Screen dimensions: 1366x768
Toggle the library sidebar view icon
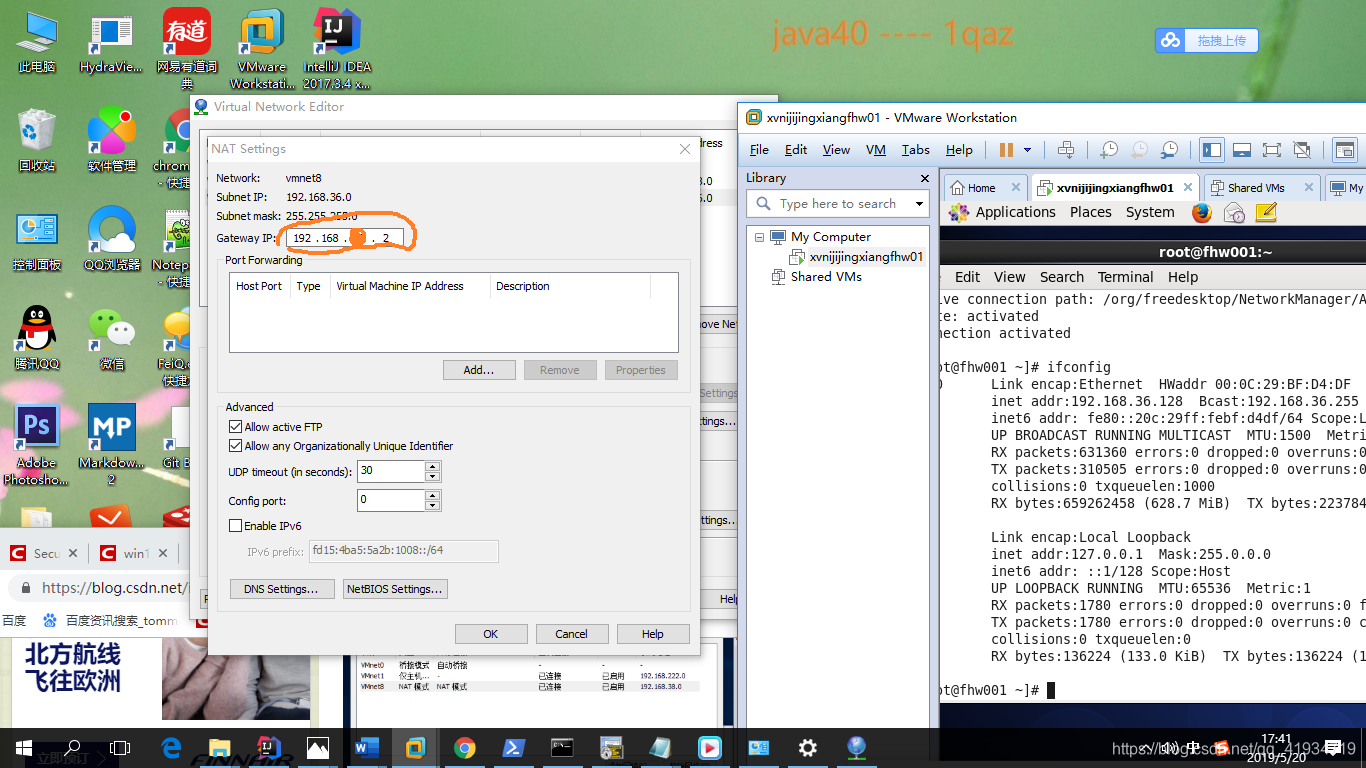[x=1212, y=150]
